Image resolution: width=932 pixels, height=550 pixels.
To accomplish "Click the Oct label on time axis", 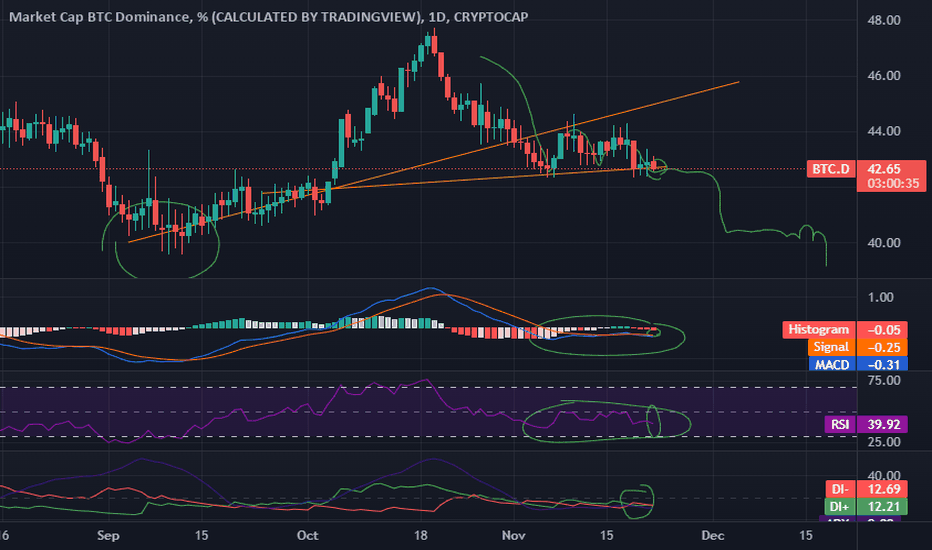I will click(x=308, y=536).
